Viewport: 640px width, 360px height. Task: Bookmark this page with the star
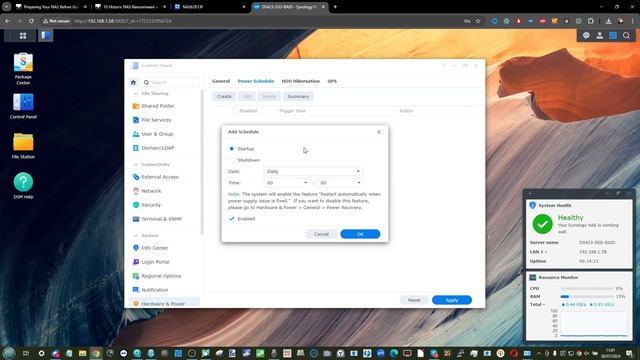478,21
